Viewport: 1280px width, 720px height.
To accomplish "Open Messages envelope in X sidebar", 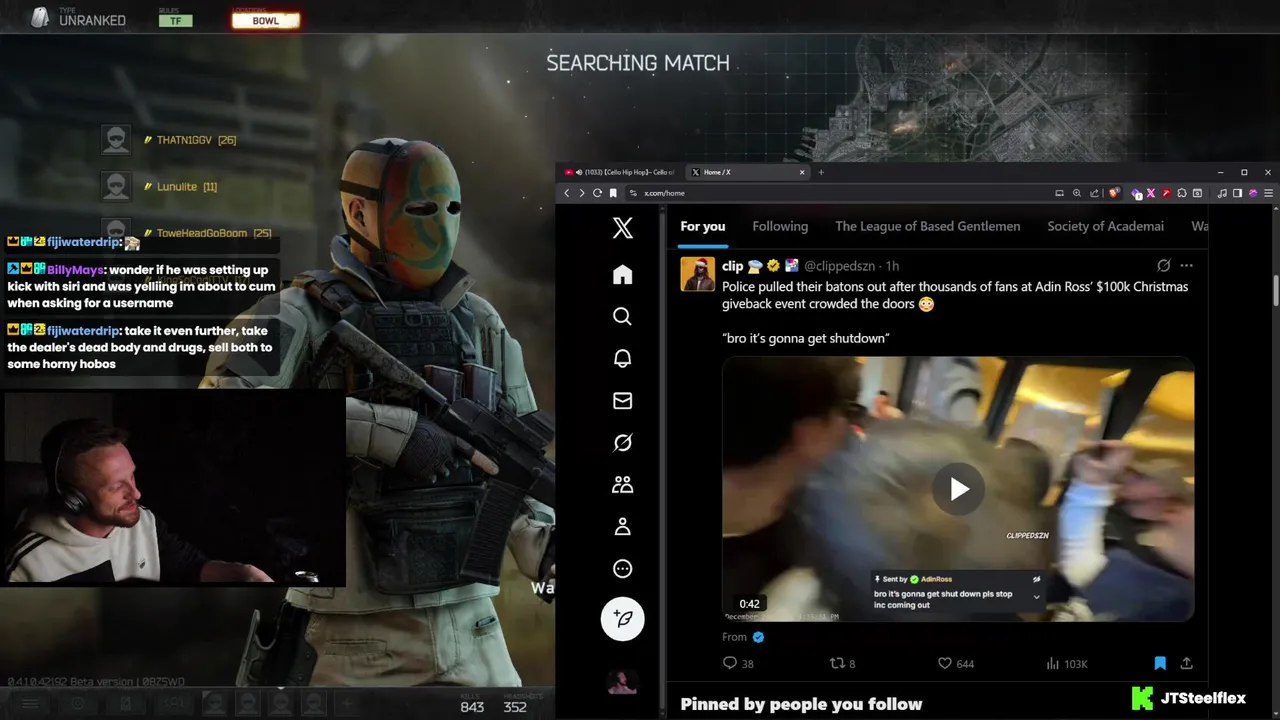I will (622, 401).
